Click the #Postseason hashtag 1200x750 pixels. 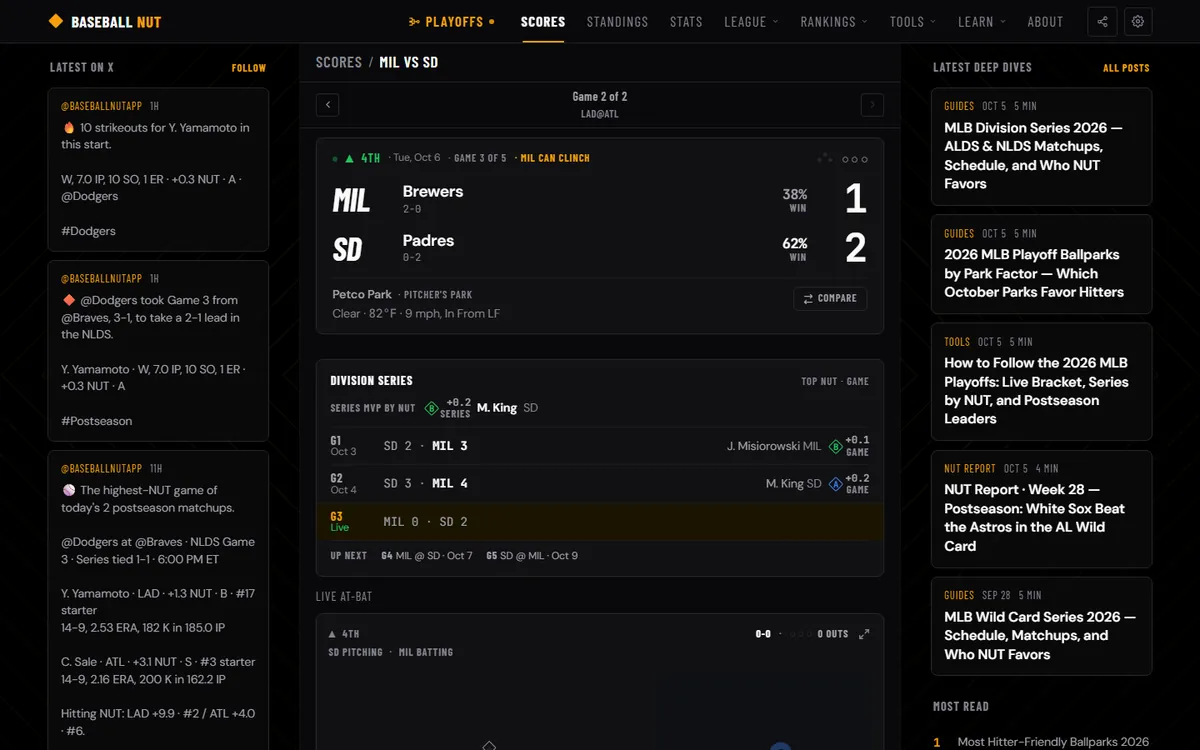point(96,421)
